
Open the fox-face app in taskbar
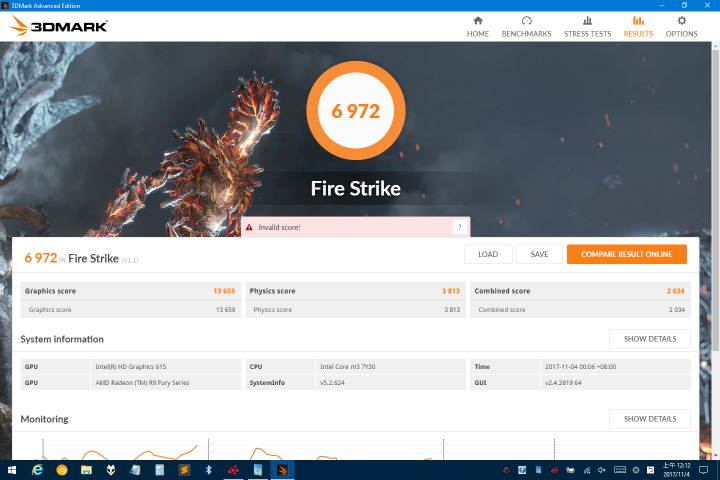111,470
